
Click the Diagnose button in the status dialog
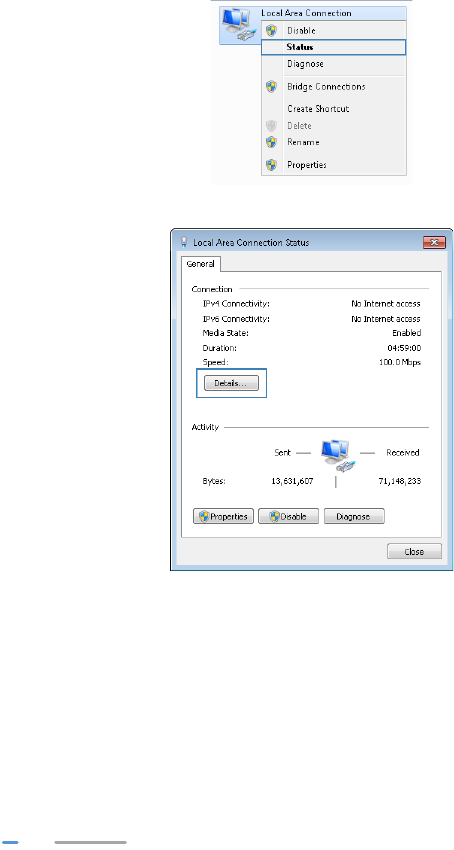pyautogui.click(x=354, y=516)
